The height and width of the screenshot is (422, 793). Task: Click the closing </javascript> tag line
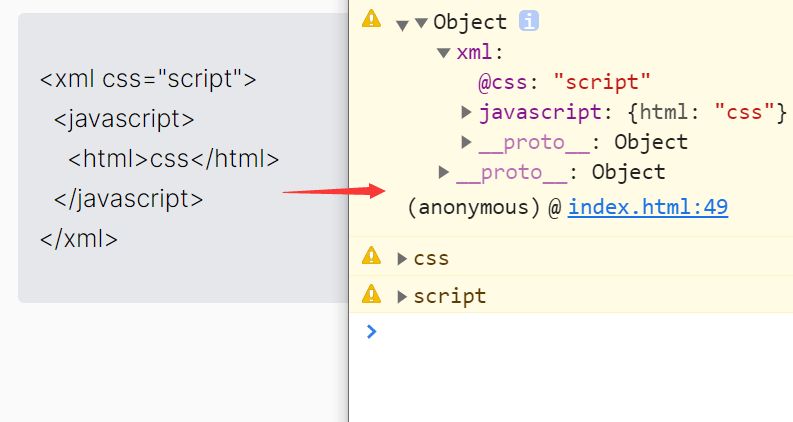[128, 199]
